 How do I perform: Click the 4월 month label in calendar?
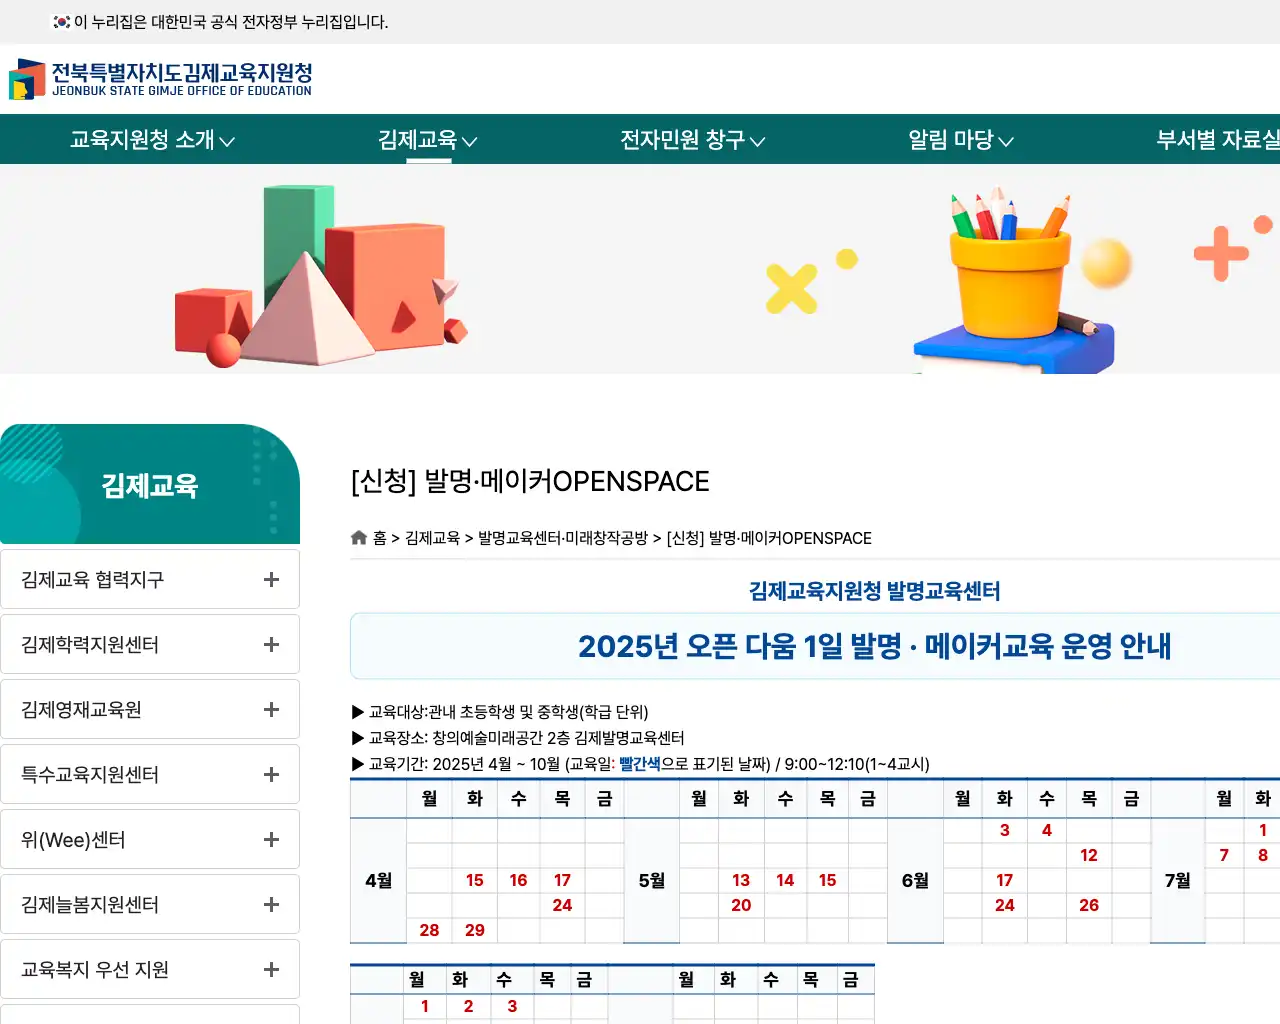click(x=378, y=880)
